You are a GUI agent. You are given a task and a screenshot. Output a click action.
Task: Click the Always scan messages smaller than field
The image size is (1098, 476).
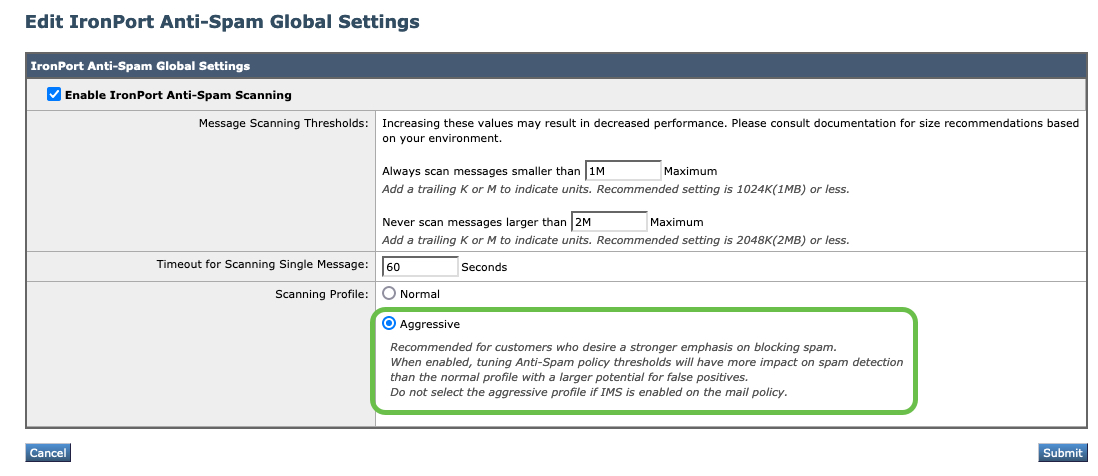623,171
